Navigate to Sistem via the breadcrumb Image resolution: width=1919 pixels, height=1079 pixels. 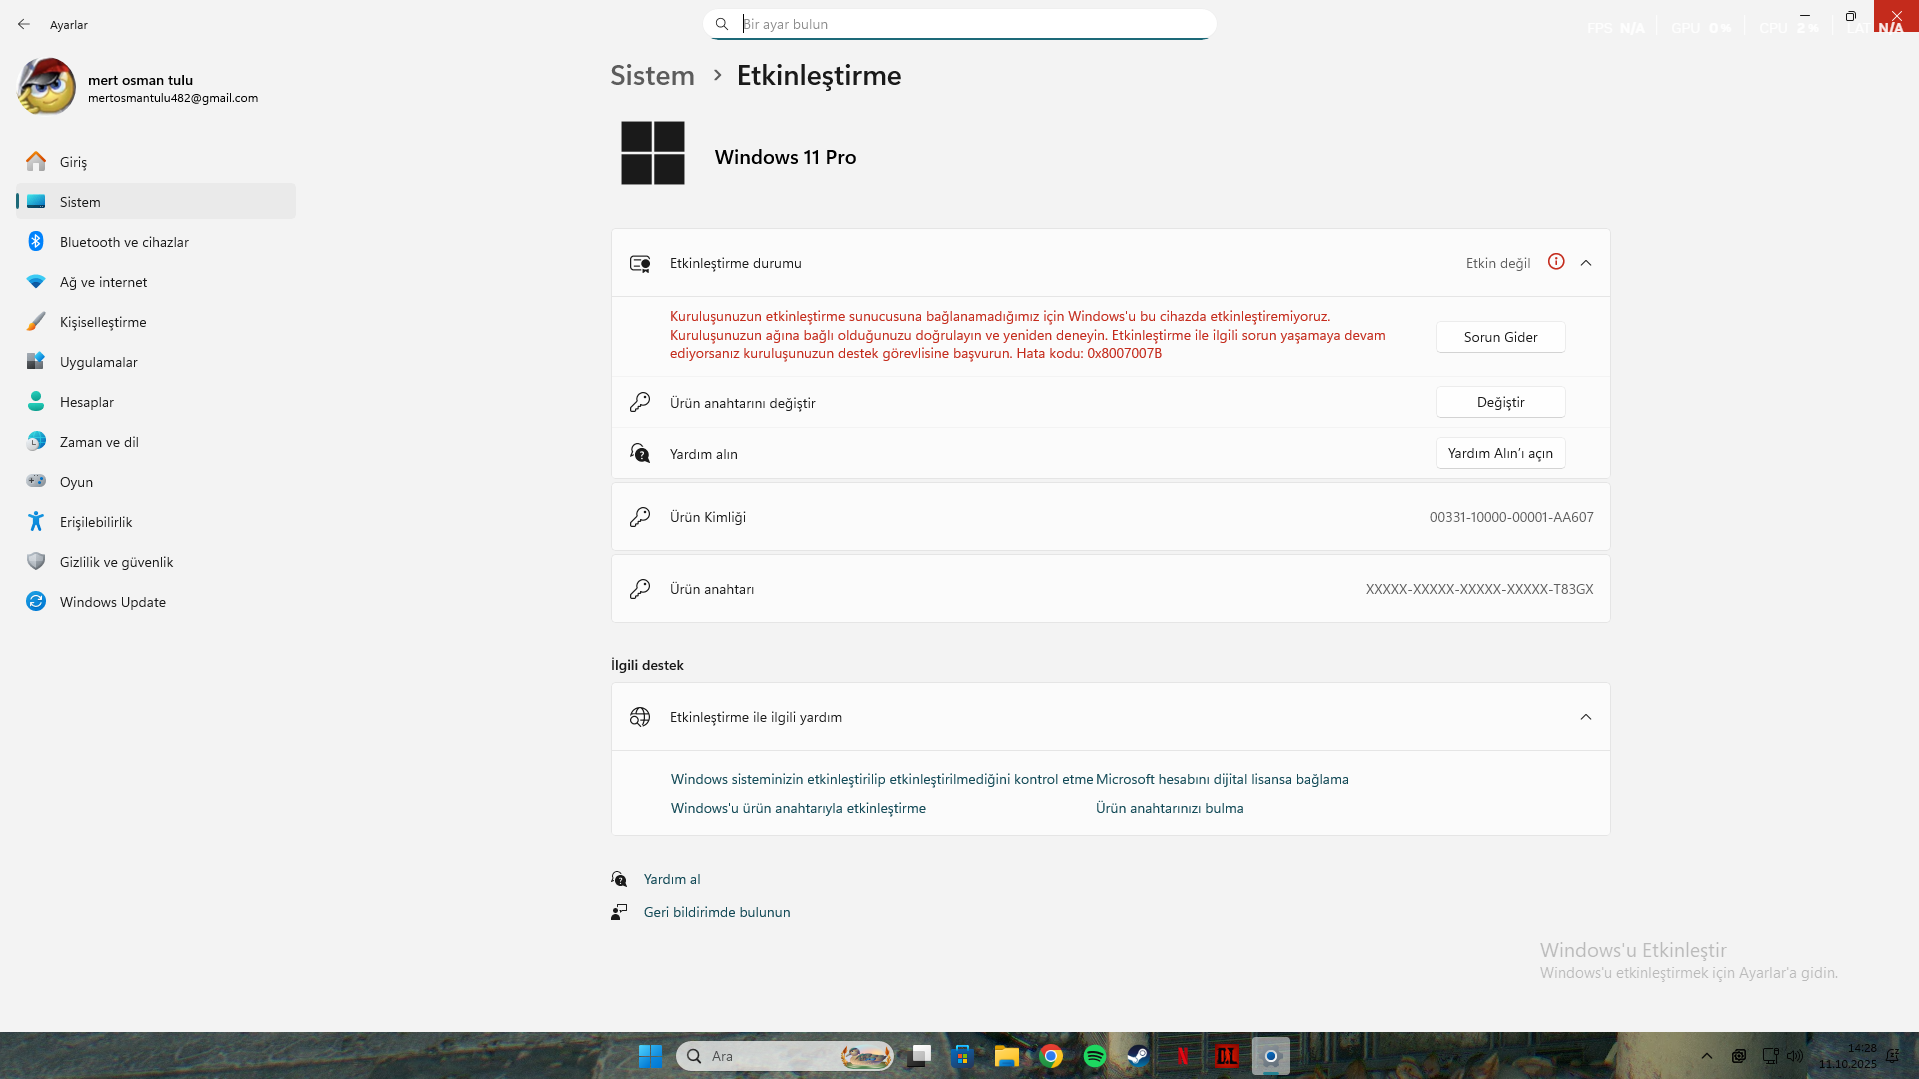tap(652, 75)
